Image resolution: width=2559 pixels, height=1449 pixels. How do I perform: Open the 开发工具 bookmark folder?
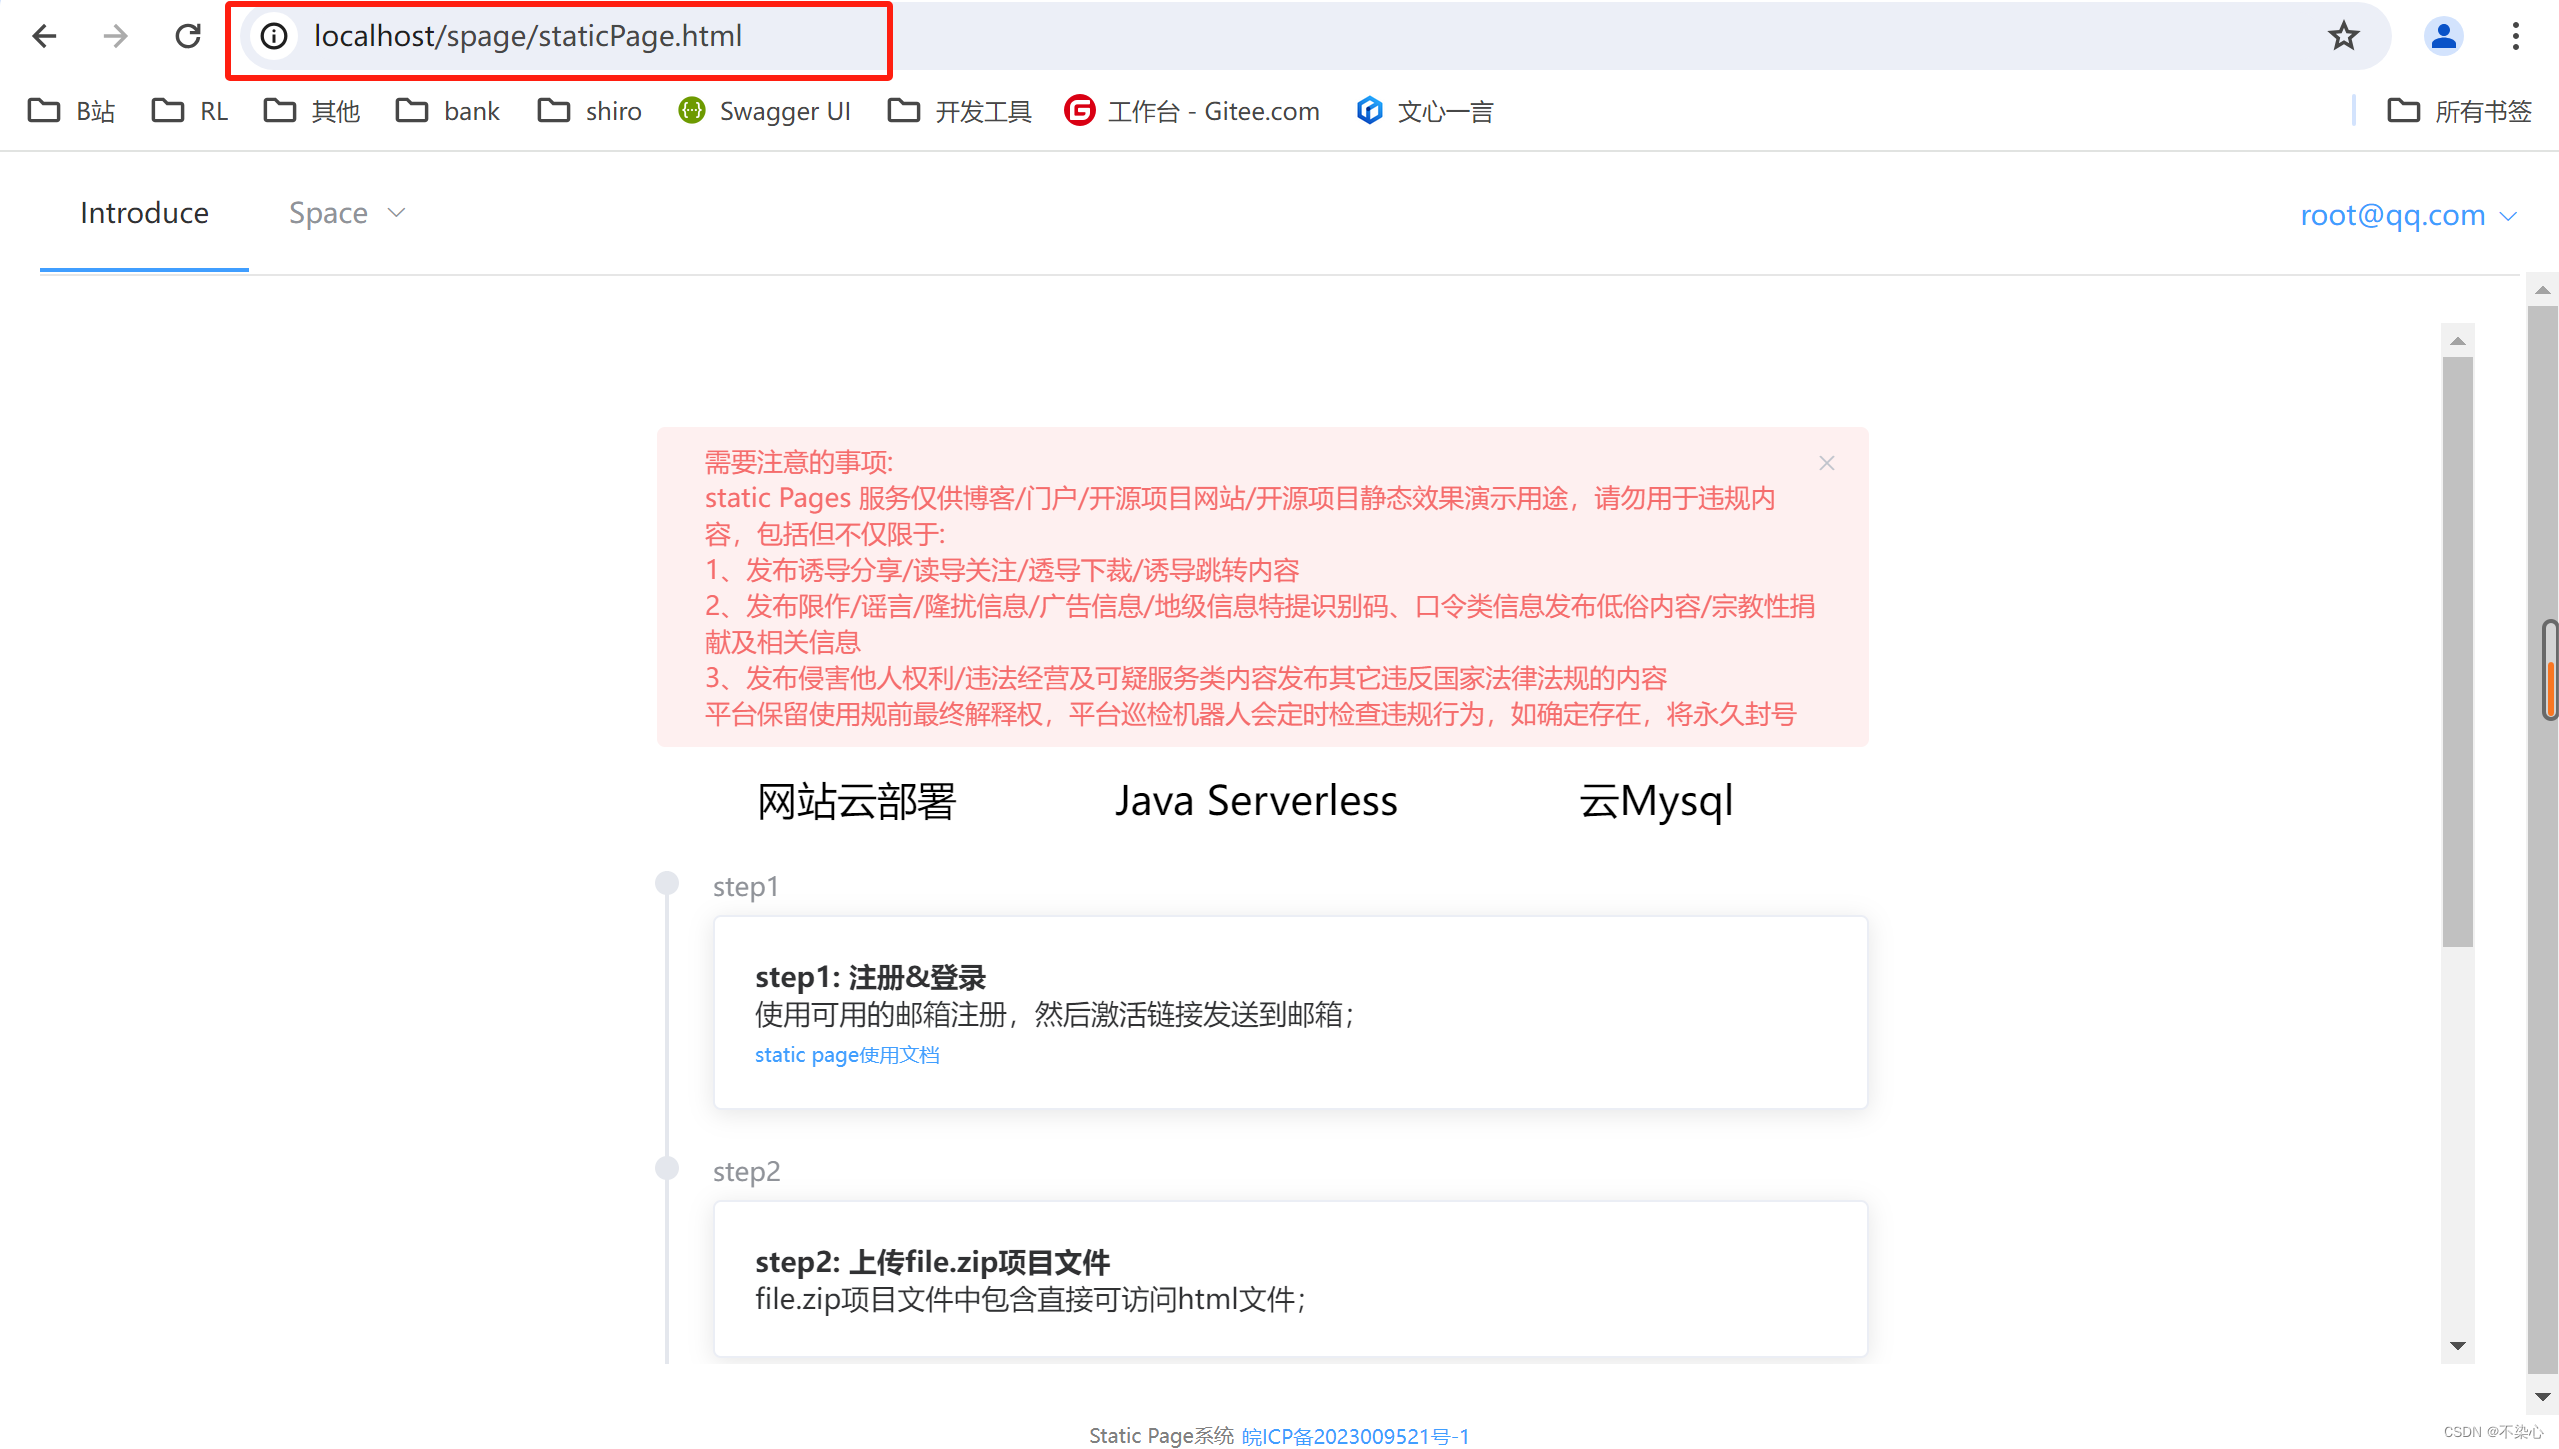(959, 111)
